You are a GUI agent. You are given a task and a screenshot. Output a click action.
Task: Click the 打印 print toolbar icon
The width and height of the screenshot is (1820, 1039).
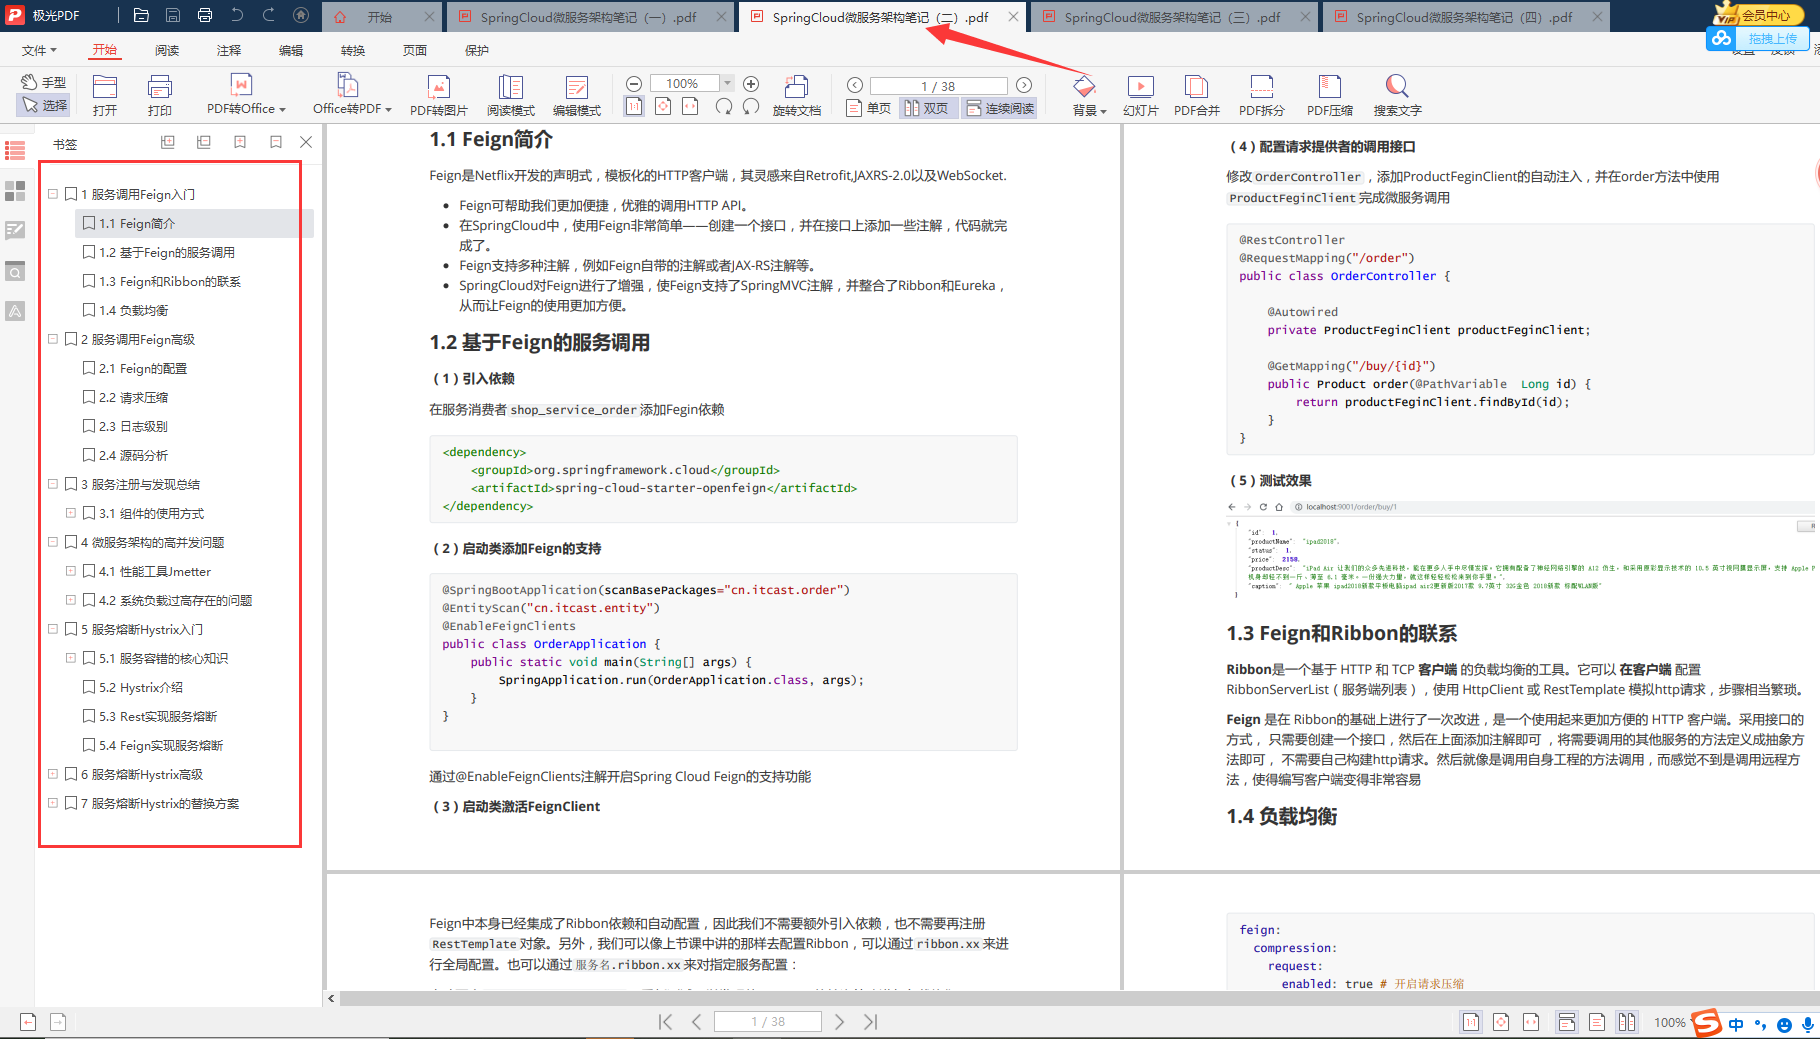pos(160,95)
